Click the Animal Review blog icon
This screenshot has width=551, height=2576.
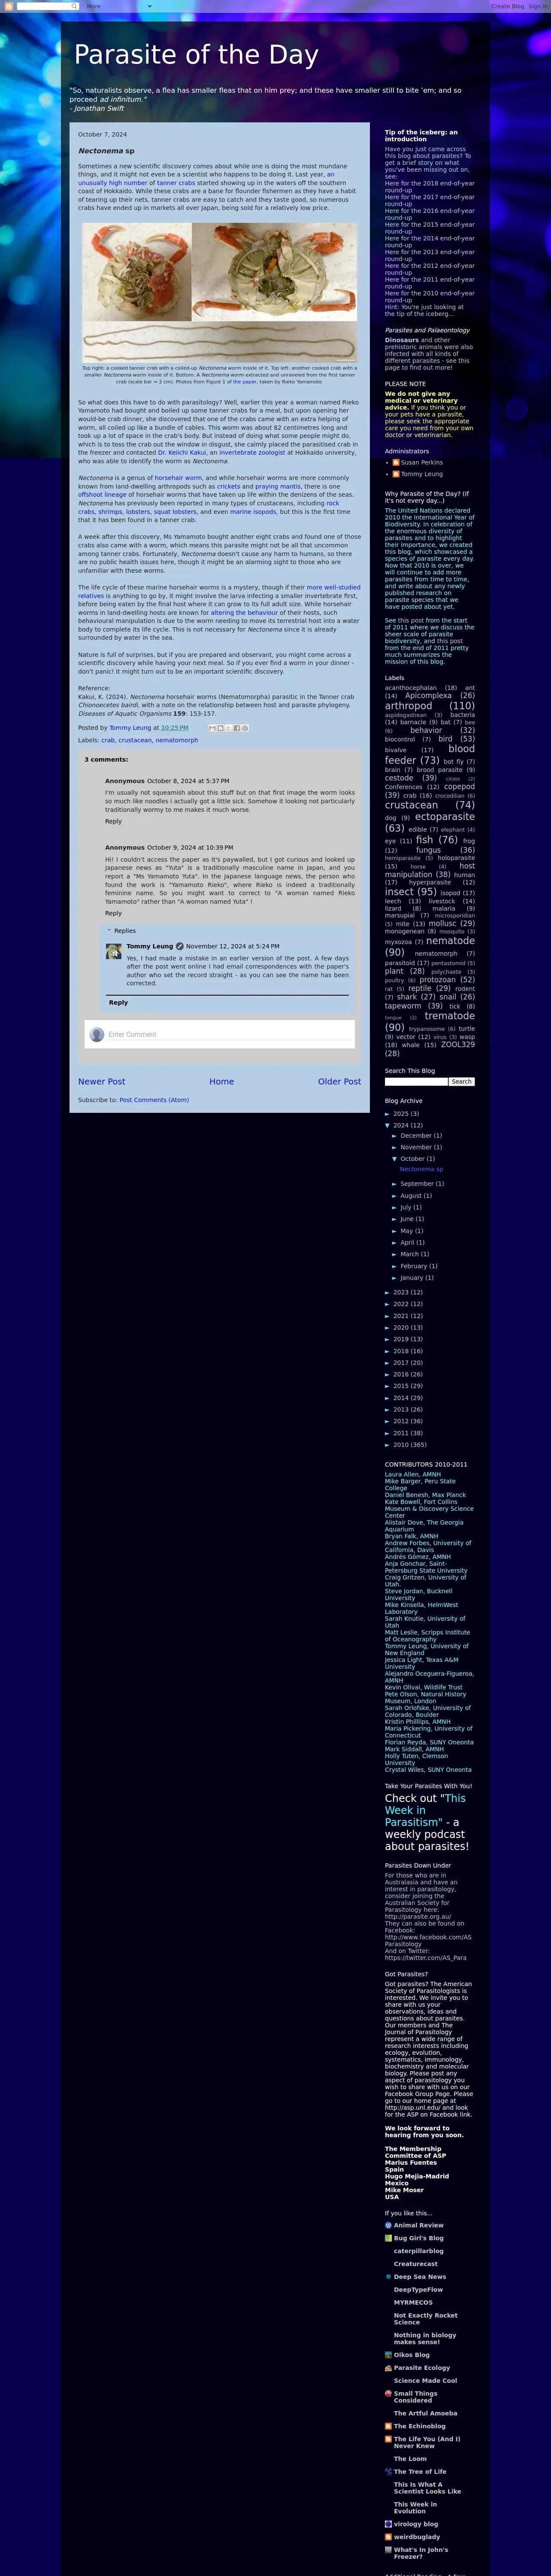[x=388, y=2225]
